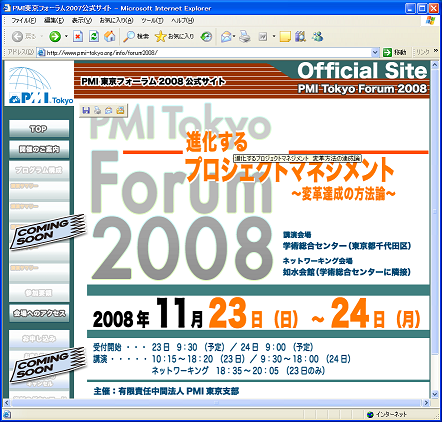The image size is (442, 422).
Task: Click in the address URL field
Action: pos(208,52)
